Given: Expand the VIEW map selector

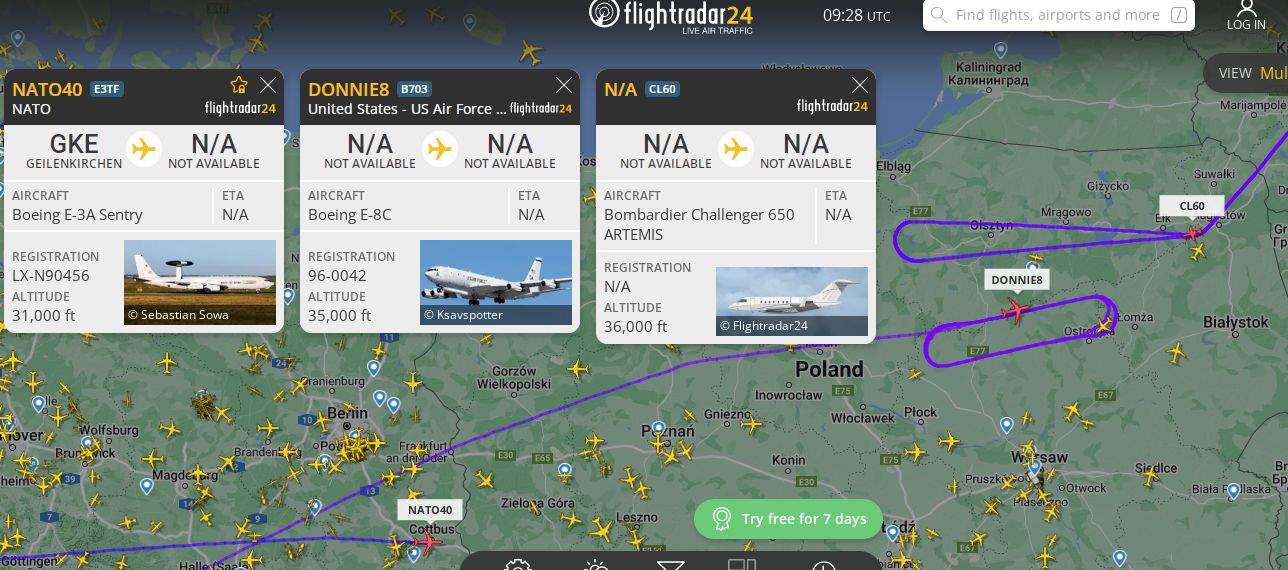Looking at the screenshot, I should click(x=1246, y=73).
